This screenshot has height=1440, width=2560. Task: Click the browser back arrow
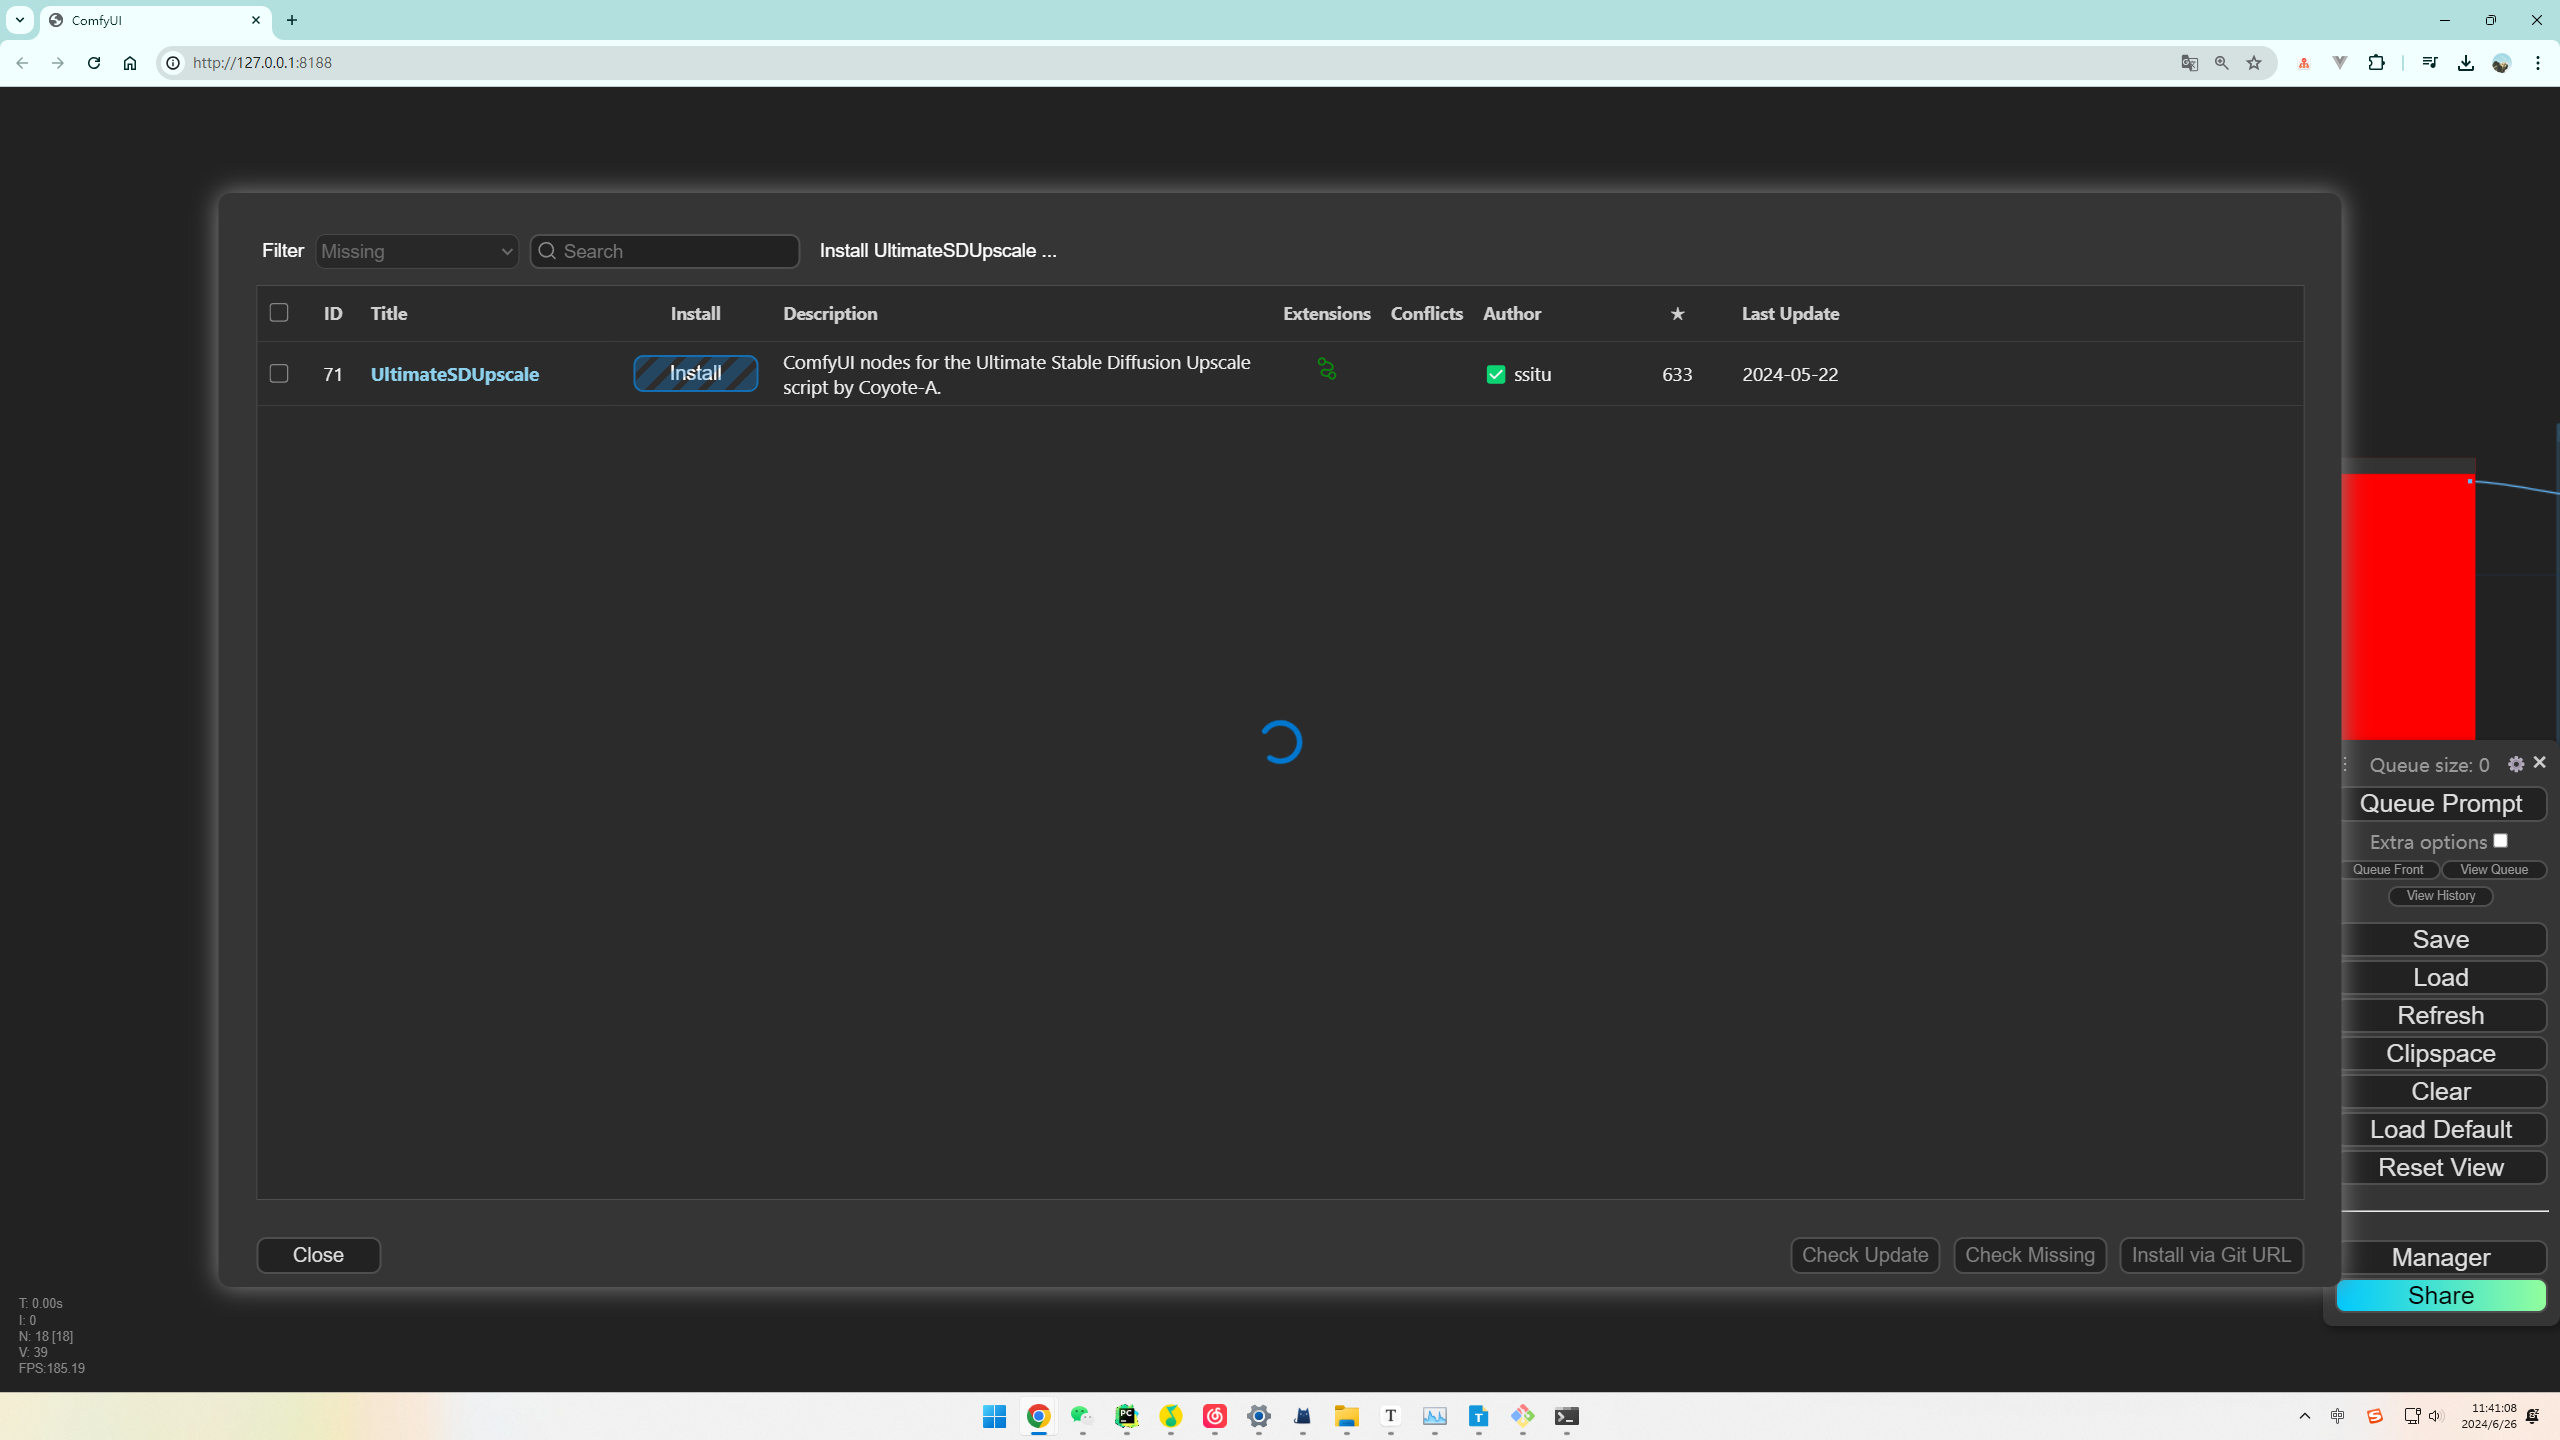22,63
